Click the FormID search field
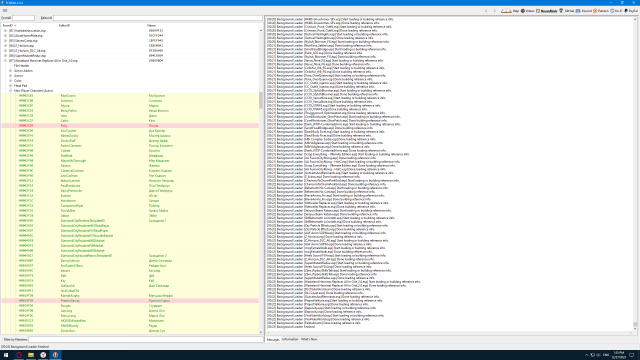 (23, 18)
